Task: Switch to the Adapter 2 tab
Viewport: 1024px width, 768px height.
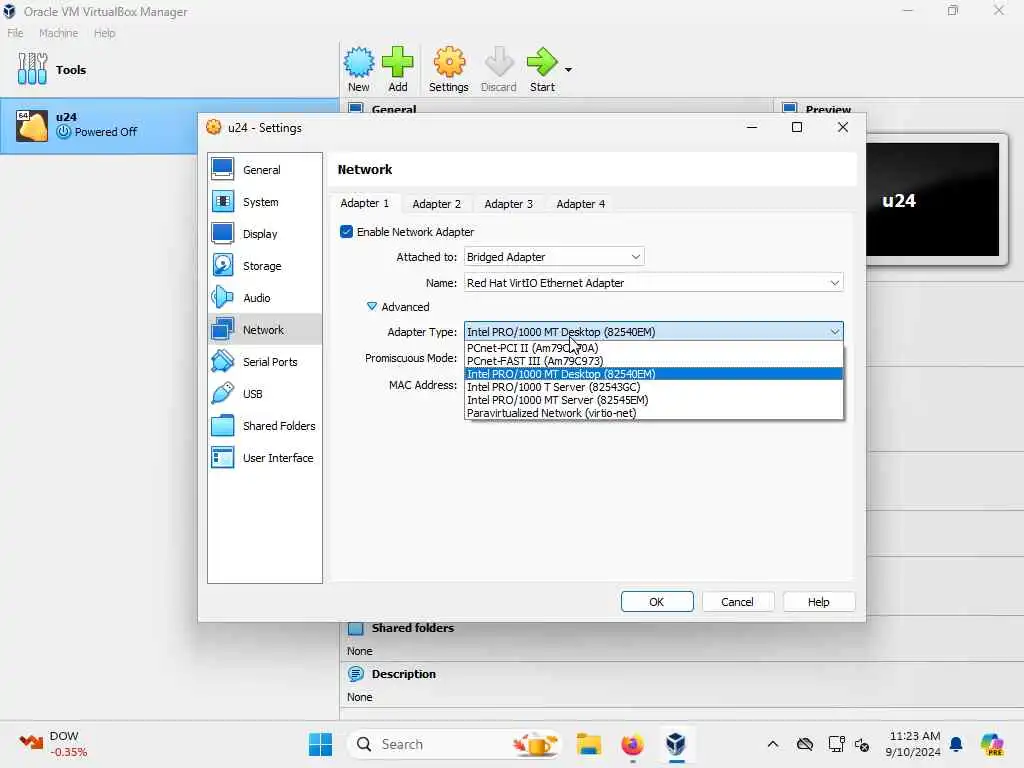Action: click(436, 204)
